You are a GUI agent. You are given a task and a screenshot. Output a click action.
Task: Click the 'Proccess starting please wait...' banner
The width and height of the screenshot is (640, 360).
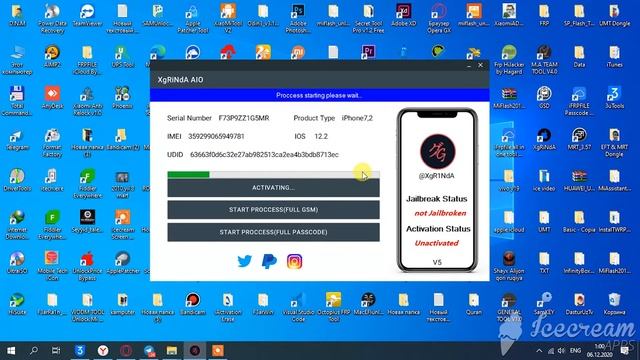319,96
